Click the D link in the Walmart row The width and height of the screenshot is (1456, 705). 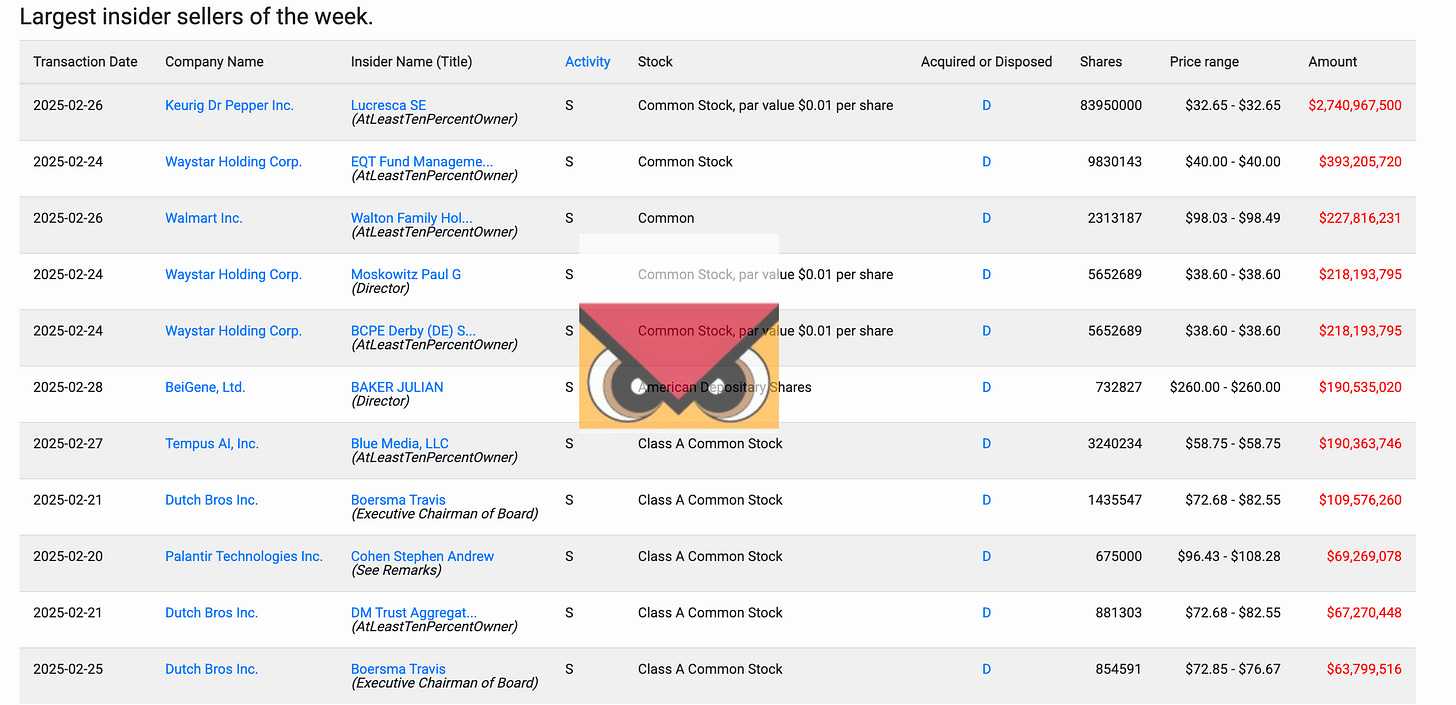pos(986,218)
